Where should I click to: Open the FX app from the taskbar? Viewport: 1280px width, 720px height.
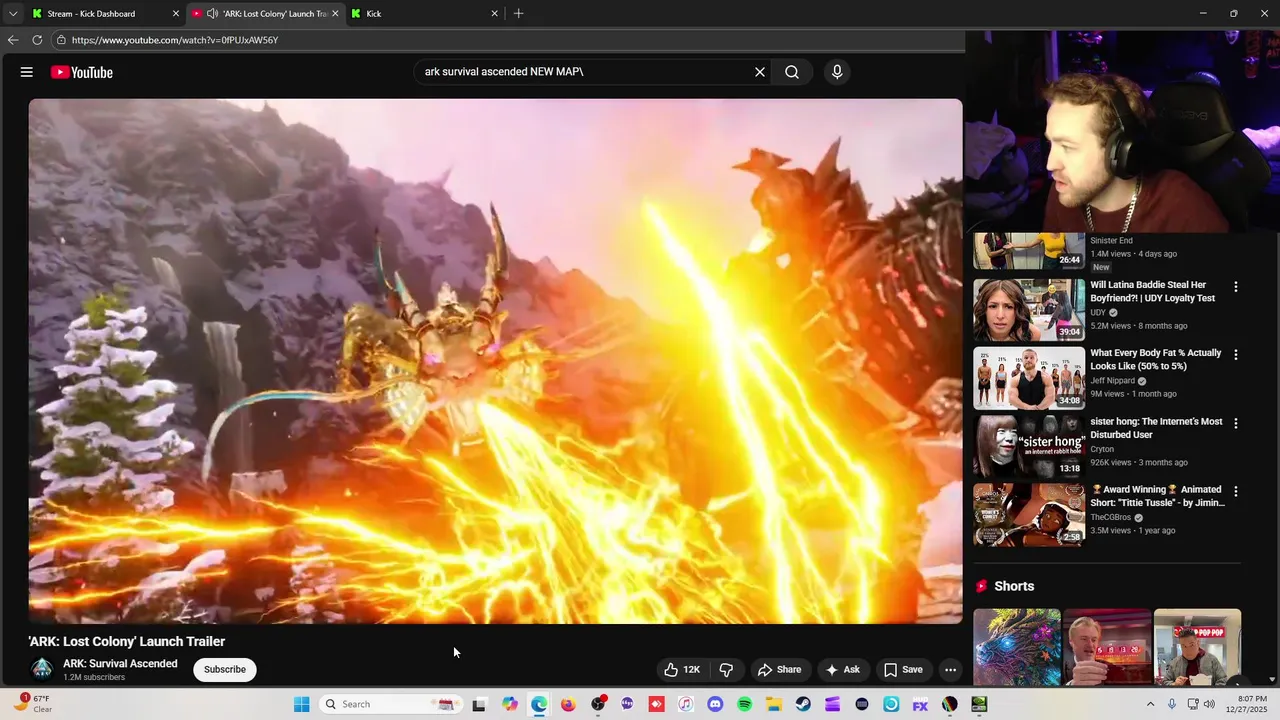click(x=920, y=704)
